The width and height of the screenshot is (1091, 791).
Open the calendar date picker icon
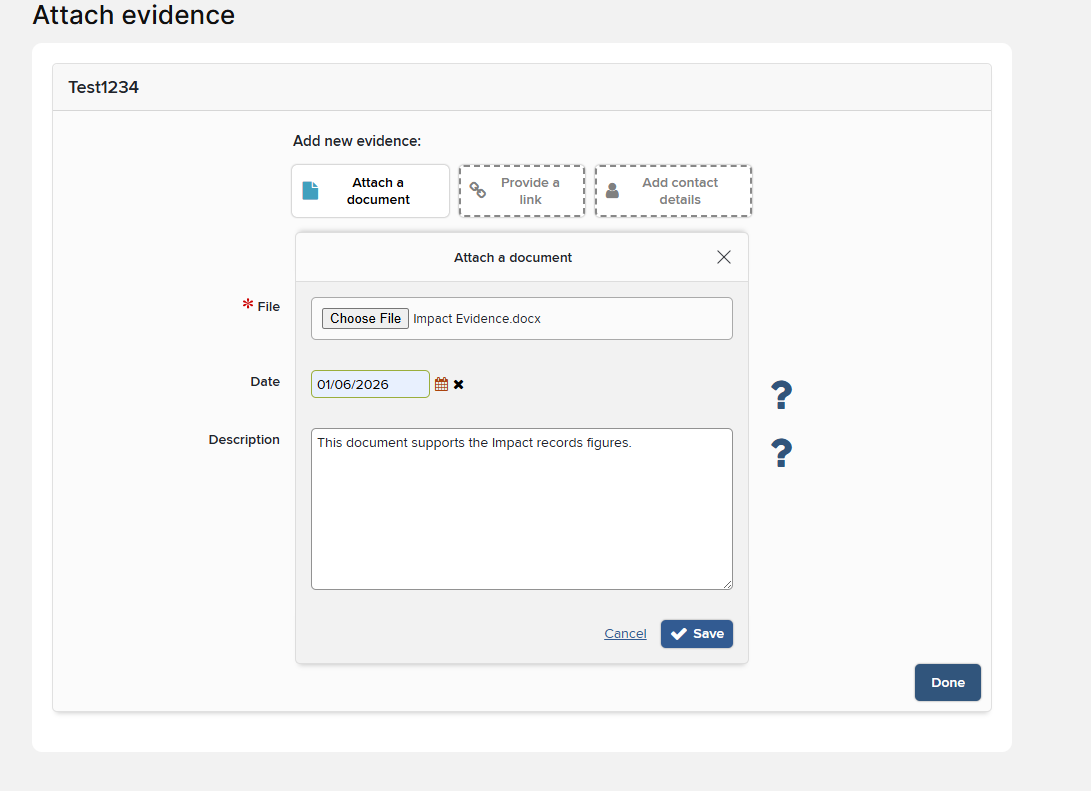coord(441,384)
